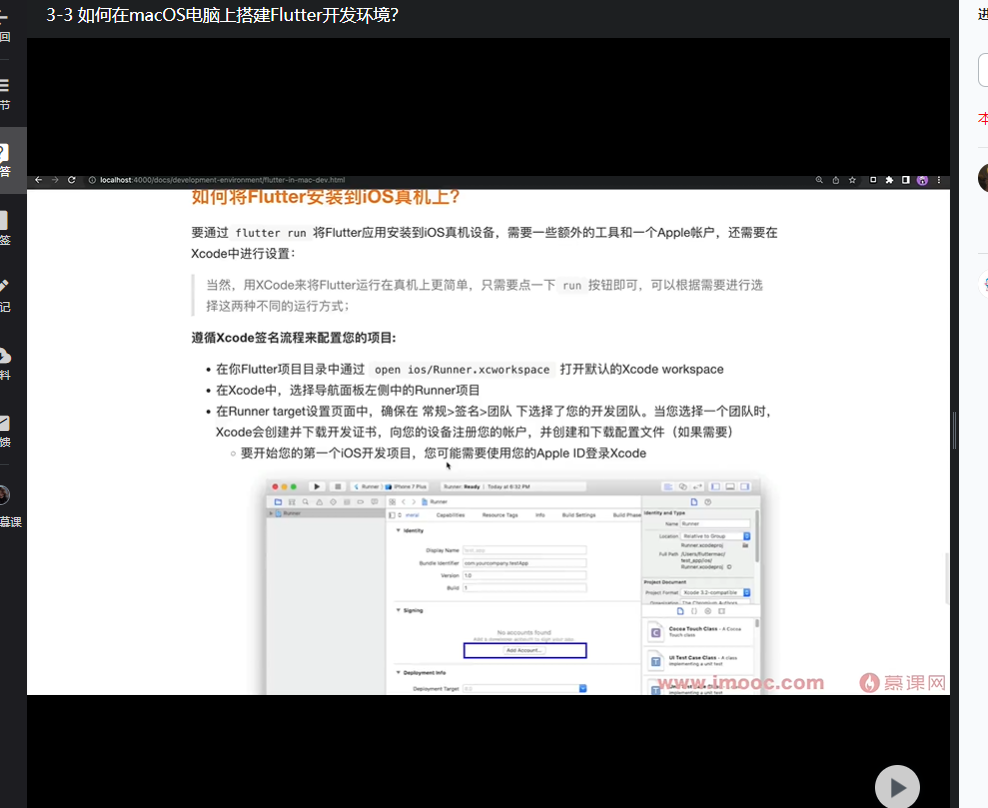Toggle the browser side panel icon
The height and width of the screenshot is (808, 988).
point(905,180)
